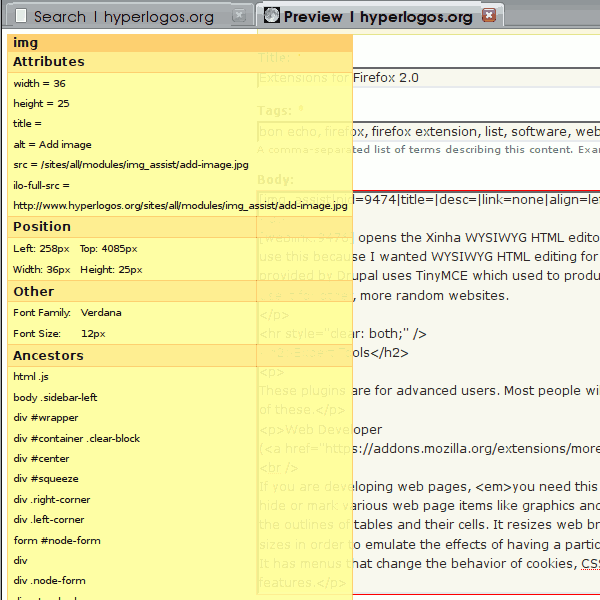Select the img element header
Viewport: 600px width, 600px height.
coord(180,43)
